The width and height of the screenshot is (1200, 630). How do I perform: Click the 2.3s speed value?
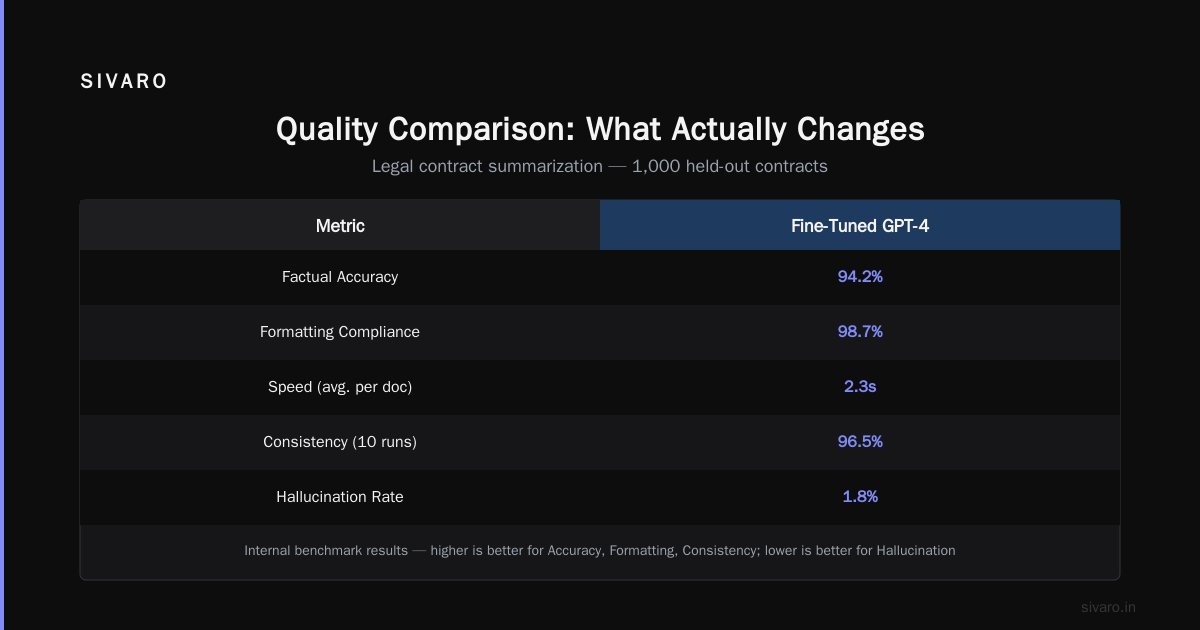pos(860,387)
